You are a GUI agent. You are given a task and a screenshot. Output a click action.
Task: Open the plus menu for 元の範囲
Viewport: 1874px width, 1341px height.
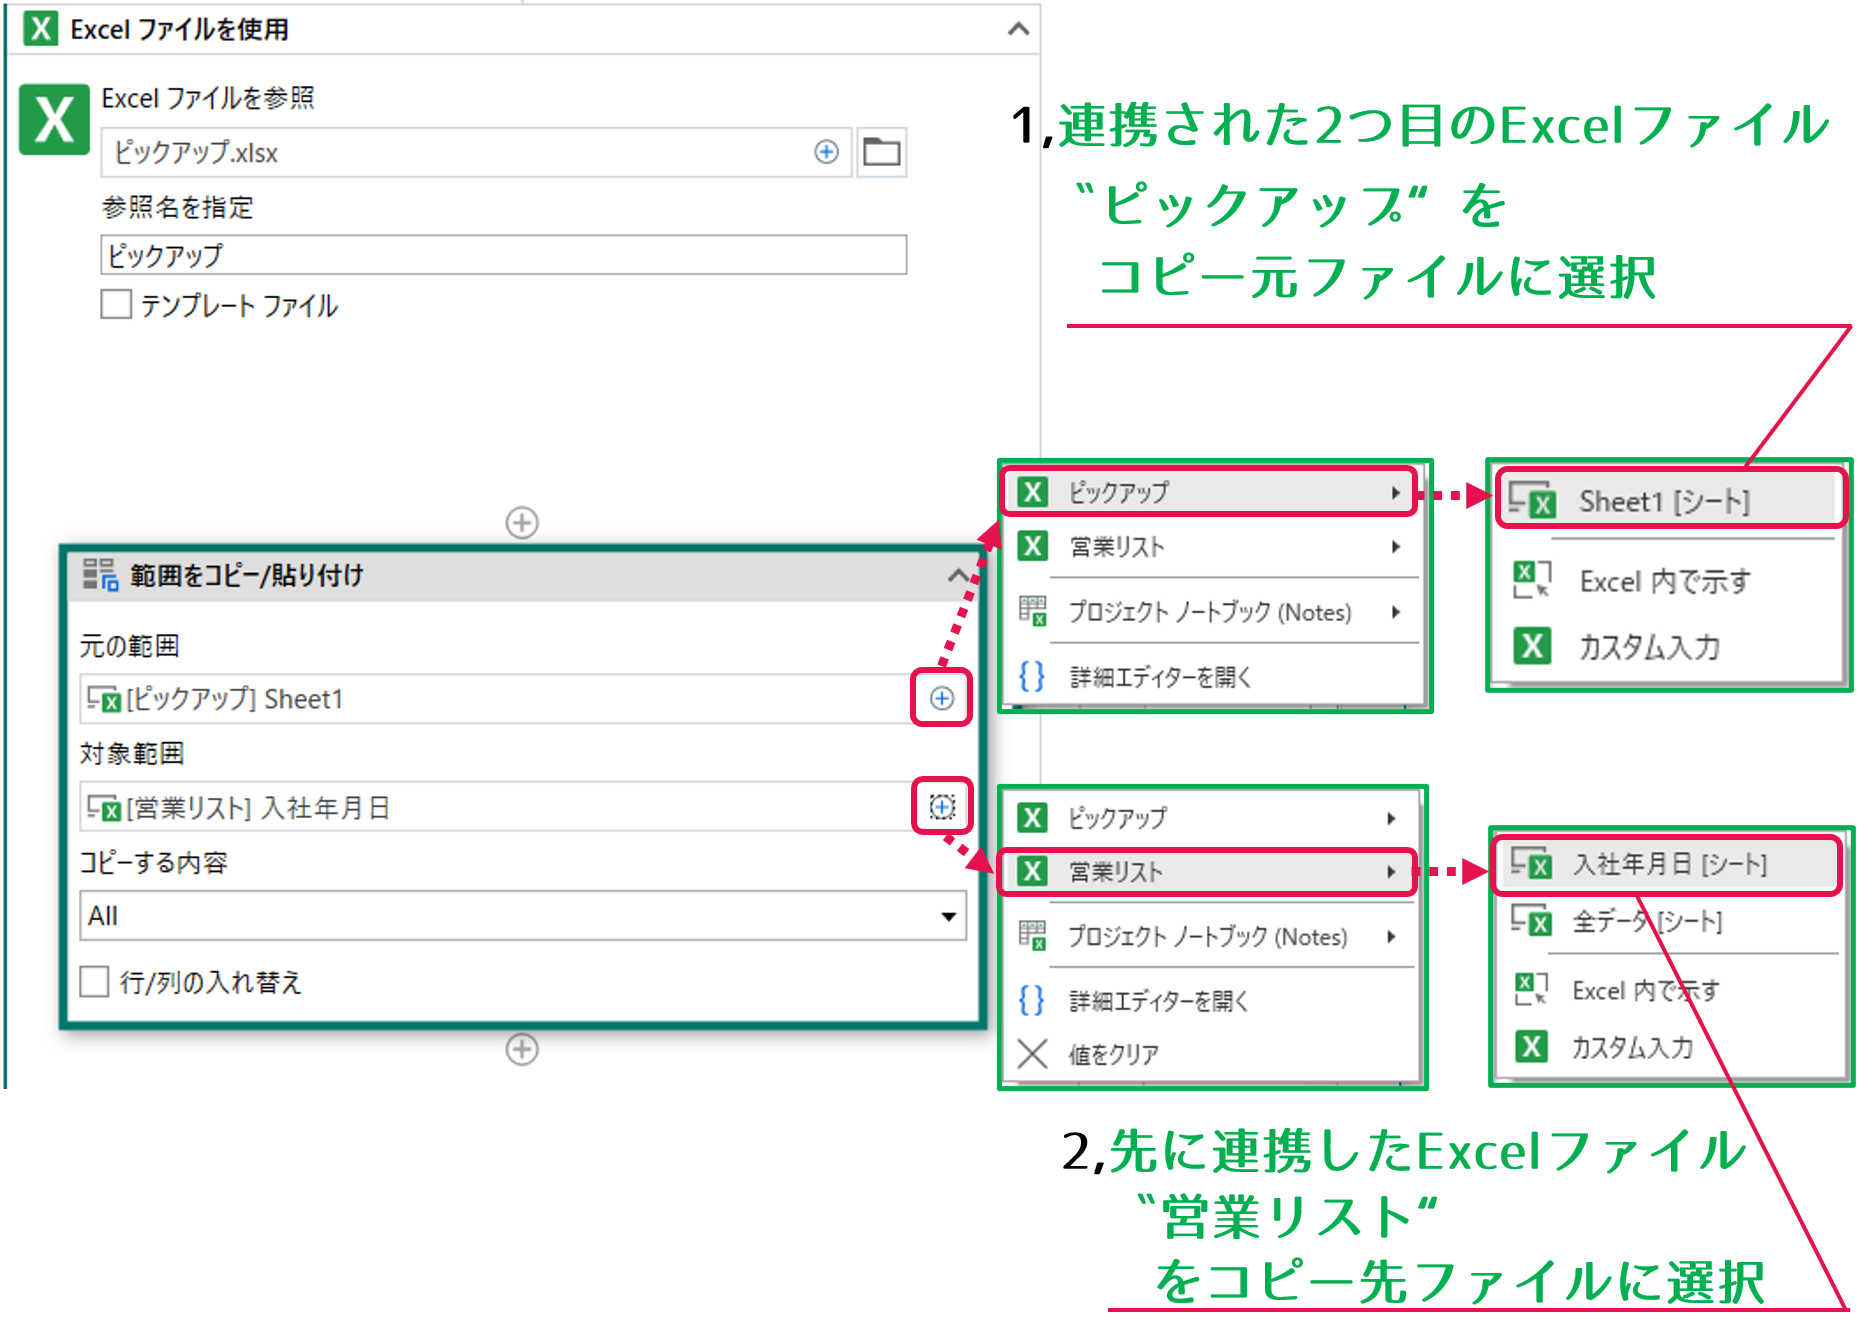942,698
